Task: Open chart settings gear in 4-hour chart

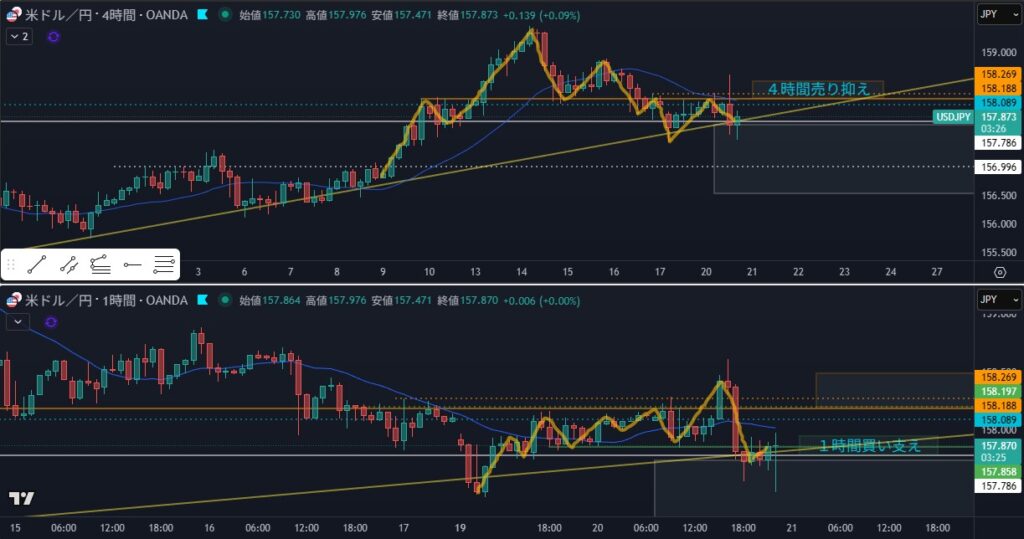Action: 999,272
